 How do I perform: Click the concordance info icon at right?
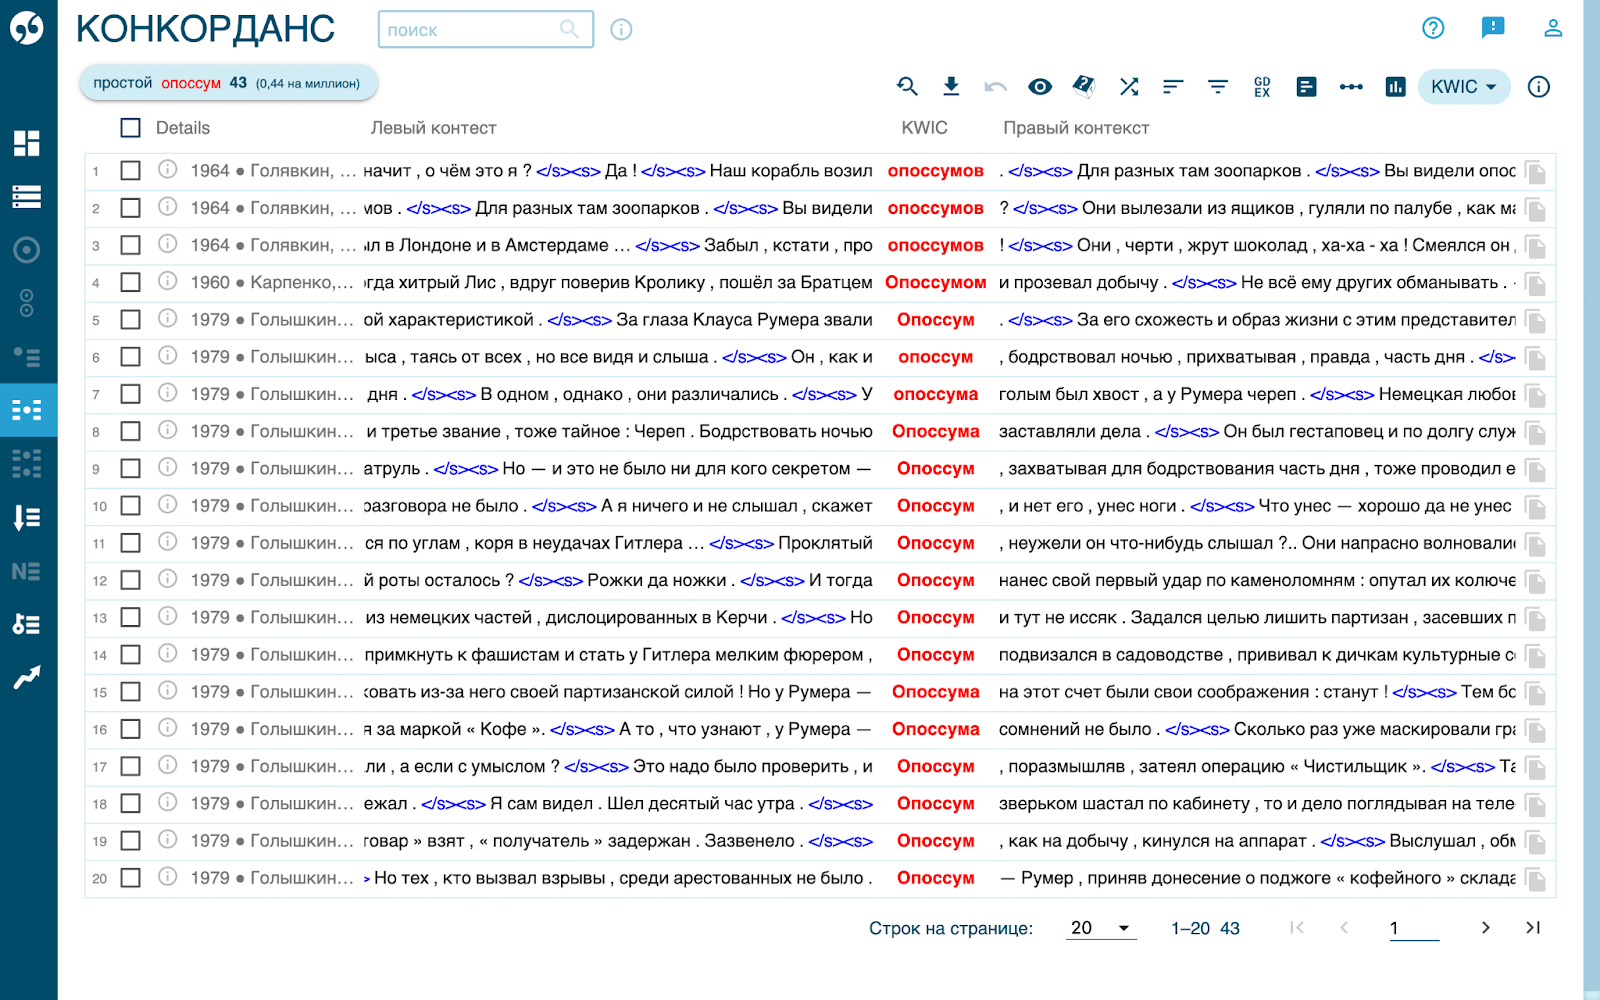[1539, 87]
